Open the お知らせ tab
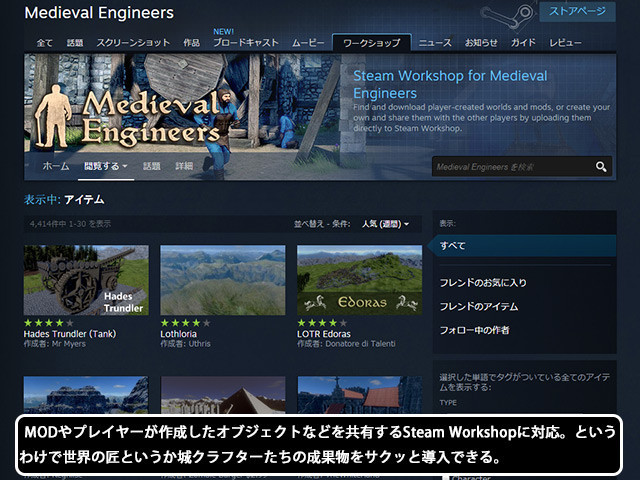The height and width of the screenshot is (480, 640). 481,43
